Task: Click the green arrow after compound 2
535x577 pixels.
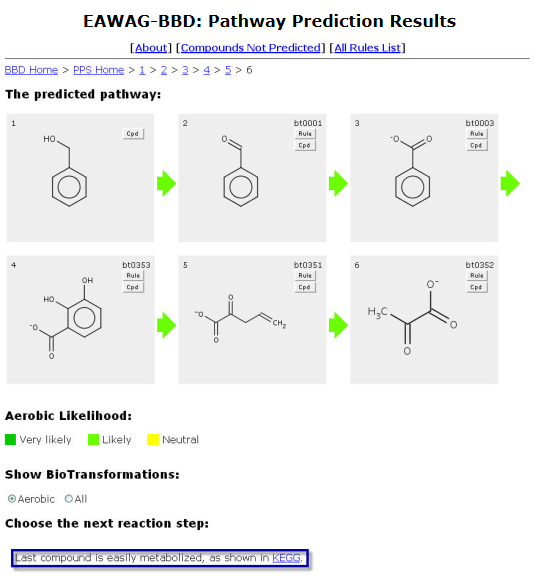Action: [338, 183]
